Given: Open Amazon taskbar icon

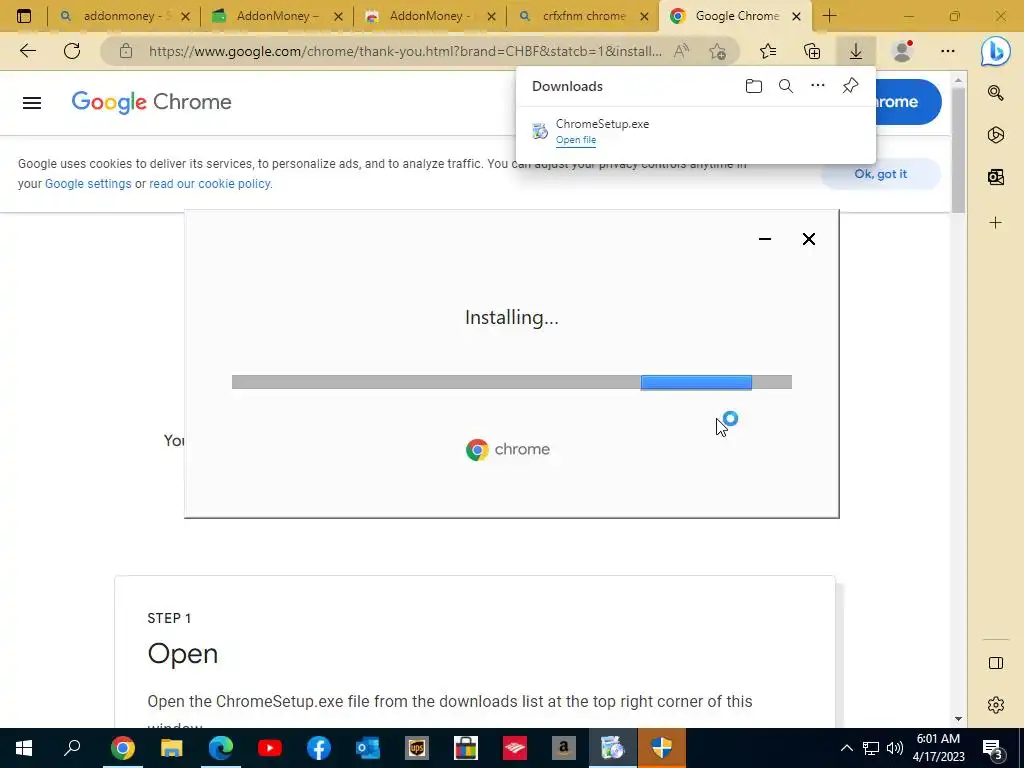Looking at the screenshot, I should pos(563,748).
